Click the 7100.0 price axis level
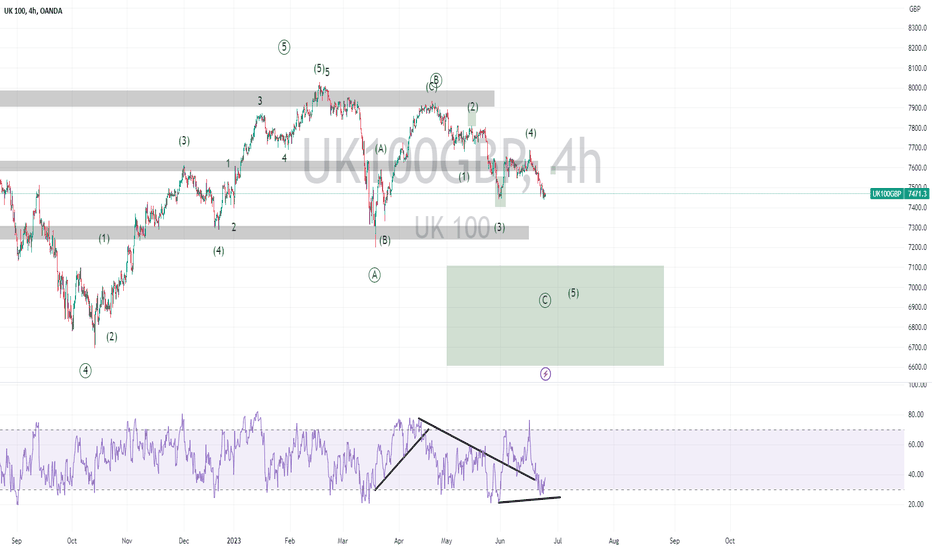 coord(917,268)
